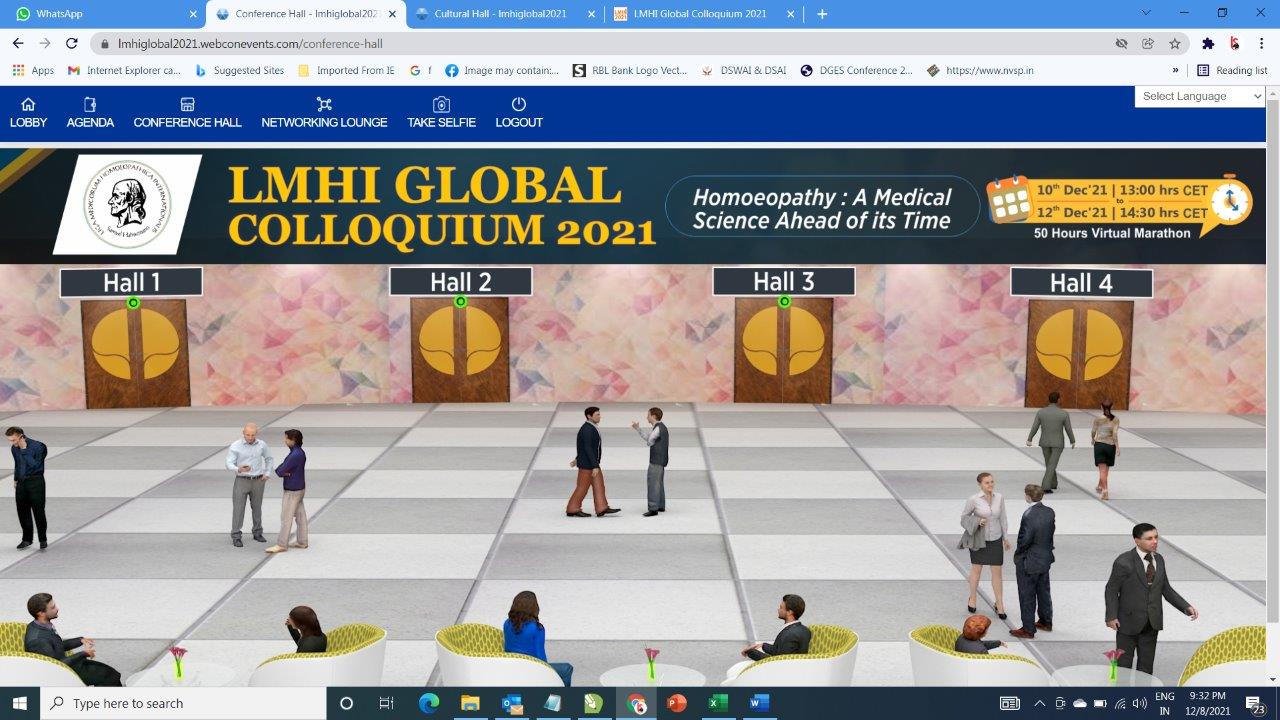
Task: Log out using the Logout button
Action: point(519,112)
